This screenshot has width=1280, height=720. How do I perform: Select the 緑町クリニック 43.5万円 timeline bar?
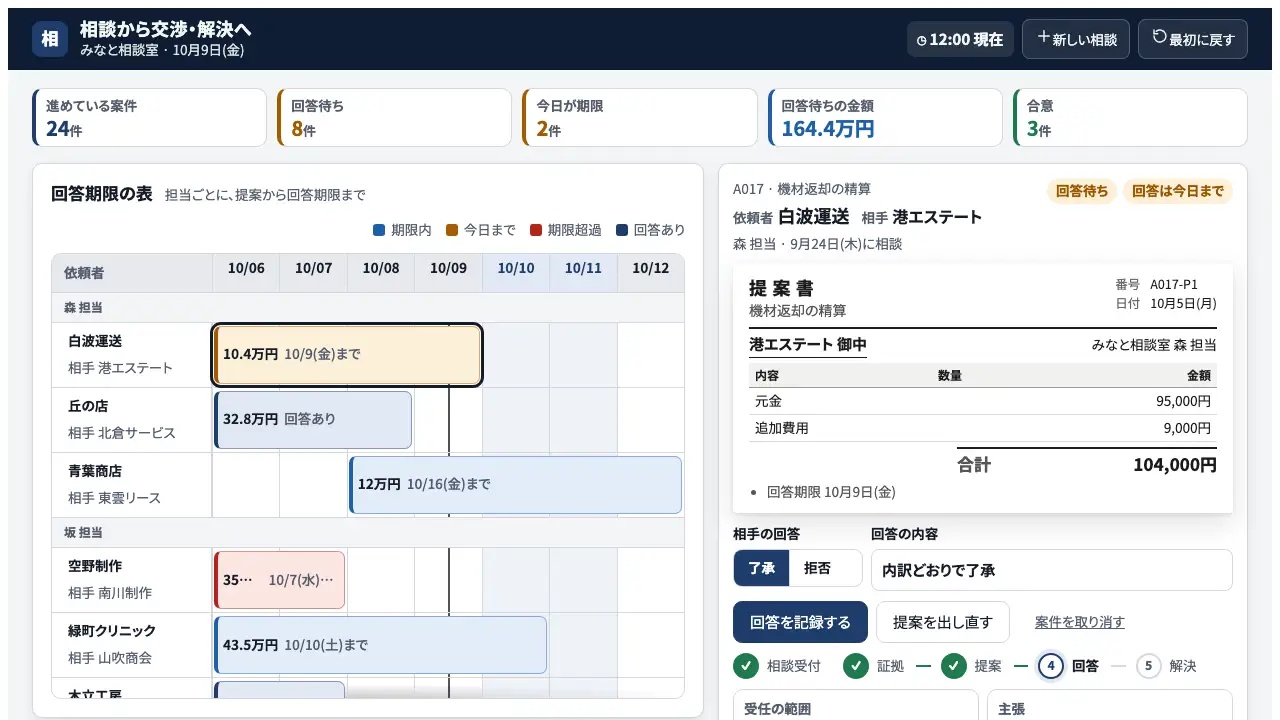380,645
